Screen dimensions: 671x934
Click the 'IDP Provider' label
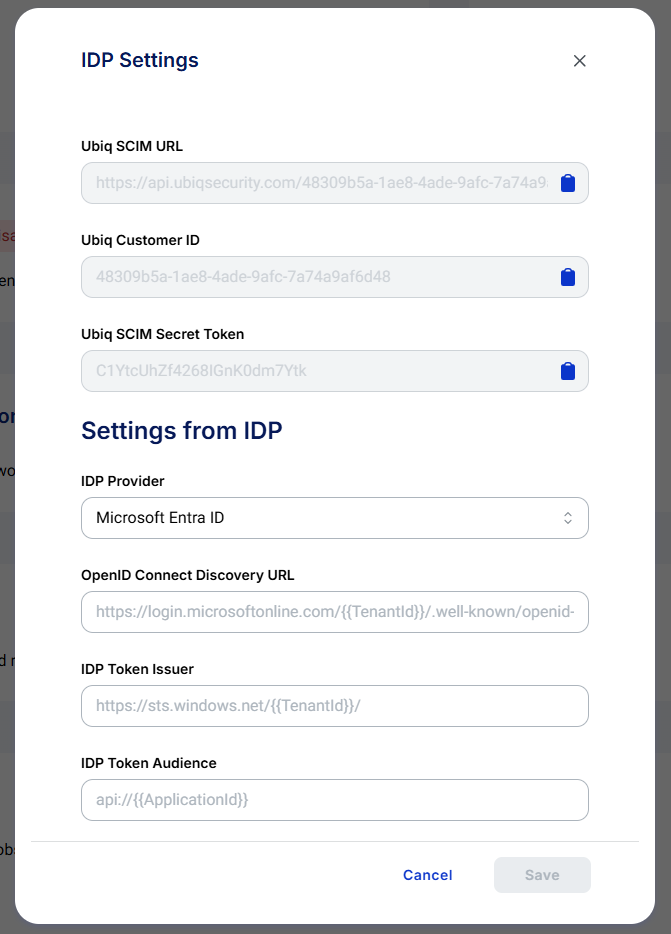pos(123,481)
